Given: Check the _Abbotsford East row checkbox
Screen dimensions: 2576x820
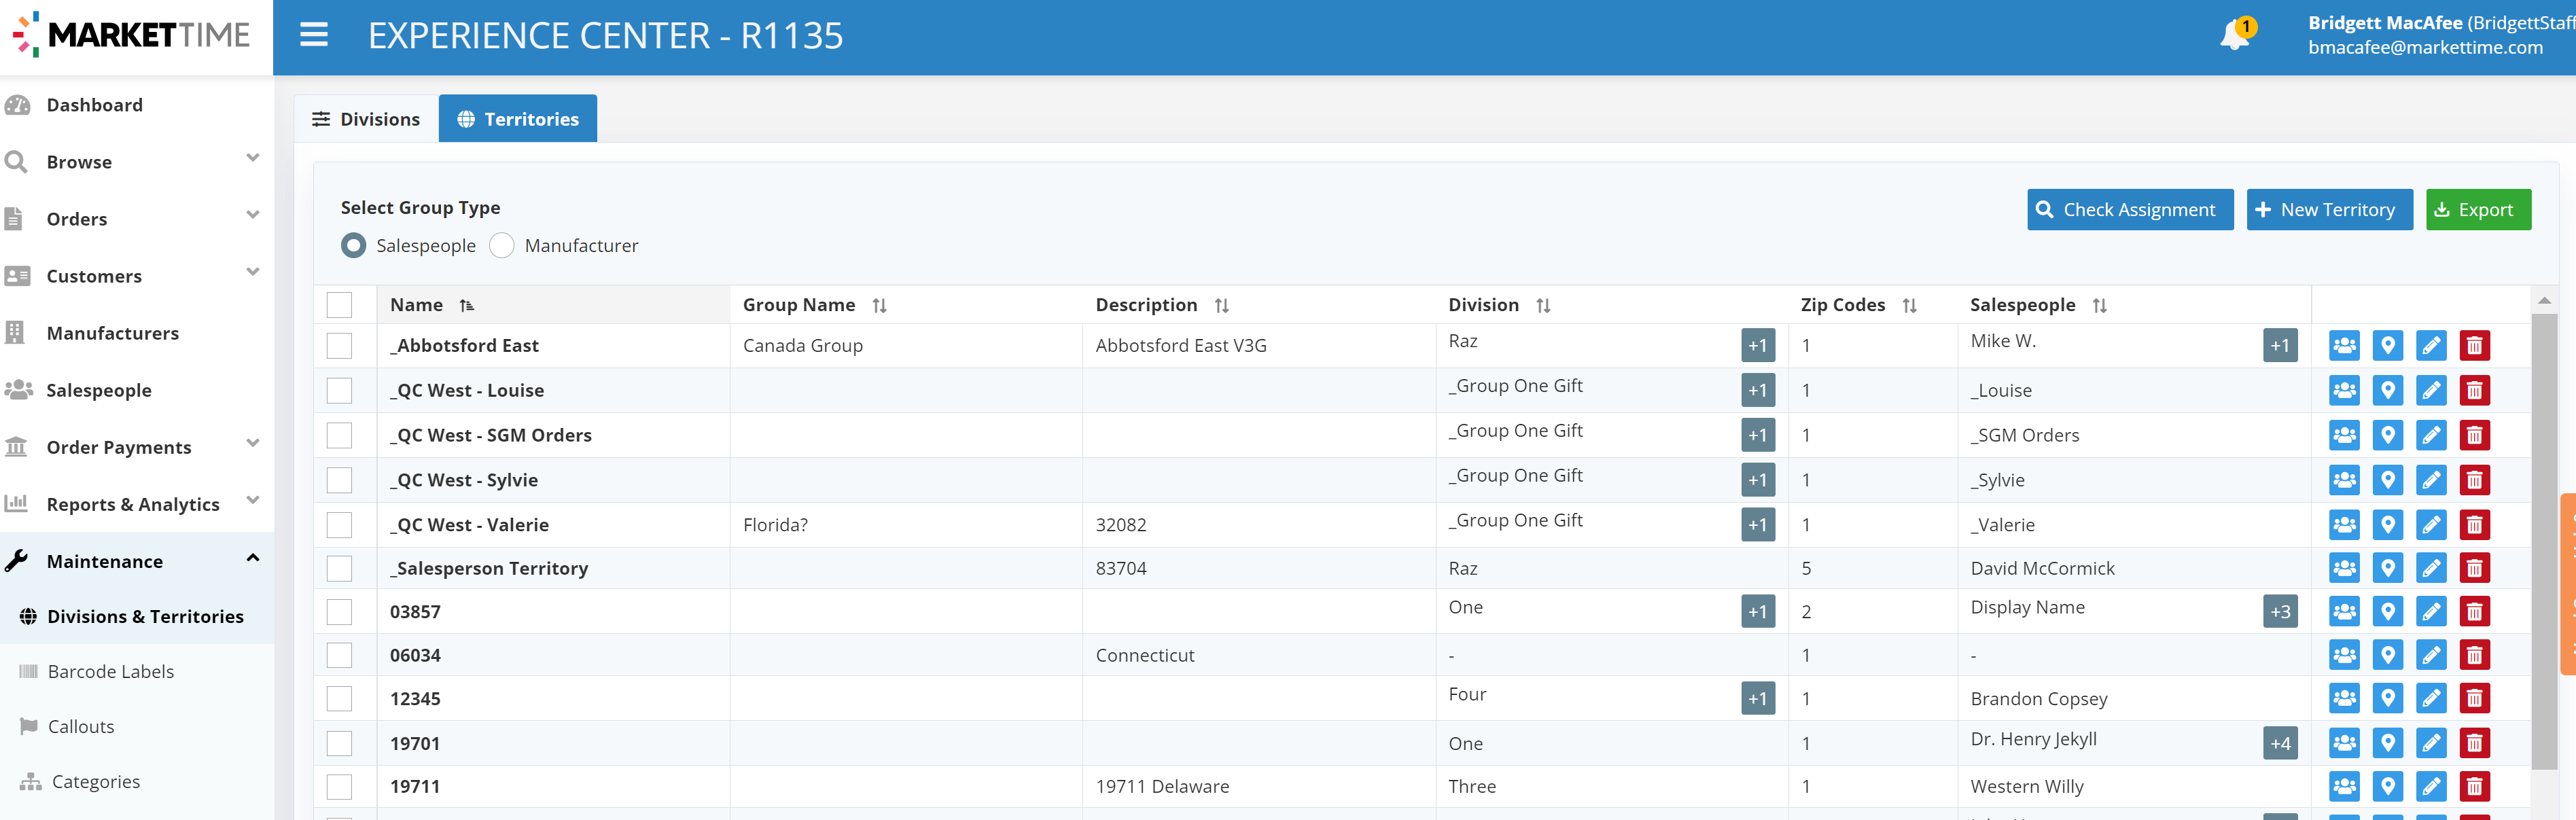Looking at the screenshot, I should [340, 346].
